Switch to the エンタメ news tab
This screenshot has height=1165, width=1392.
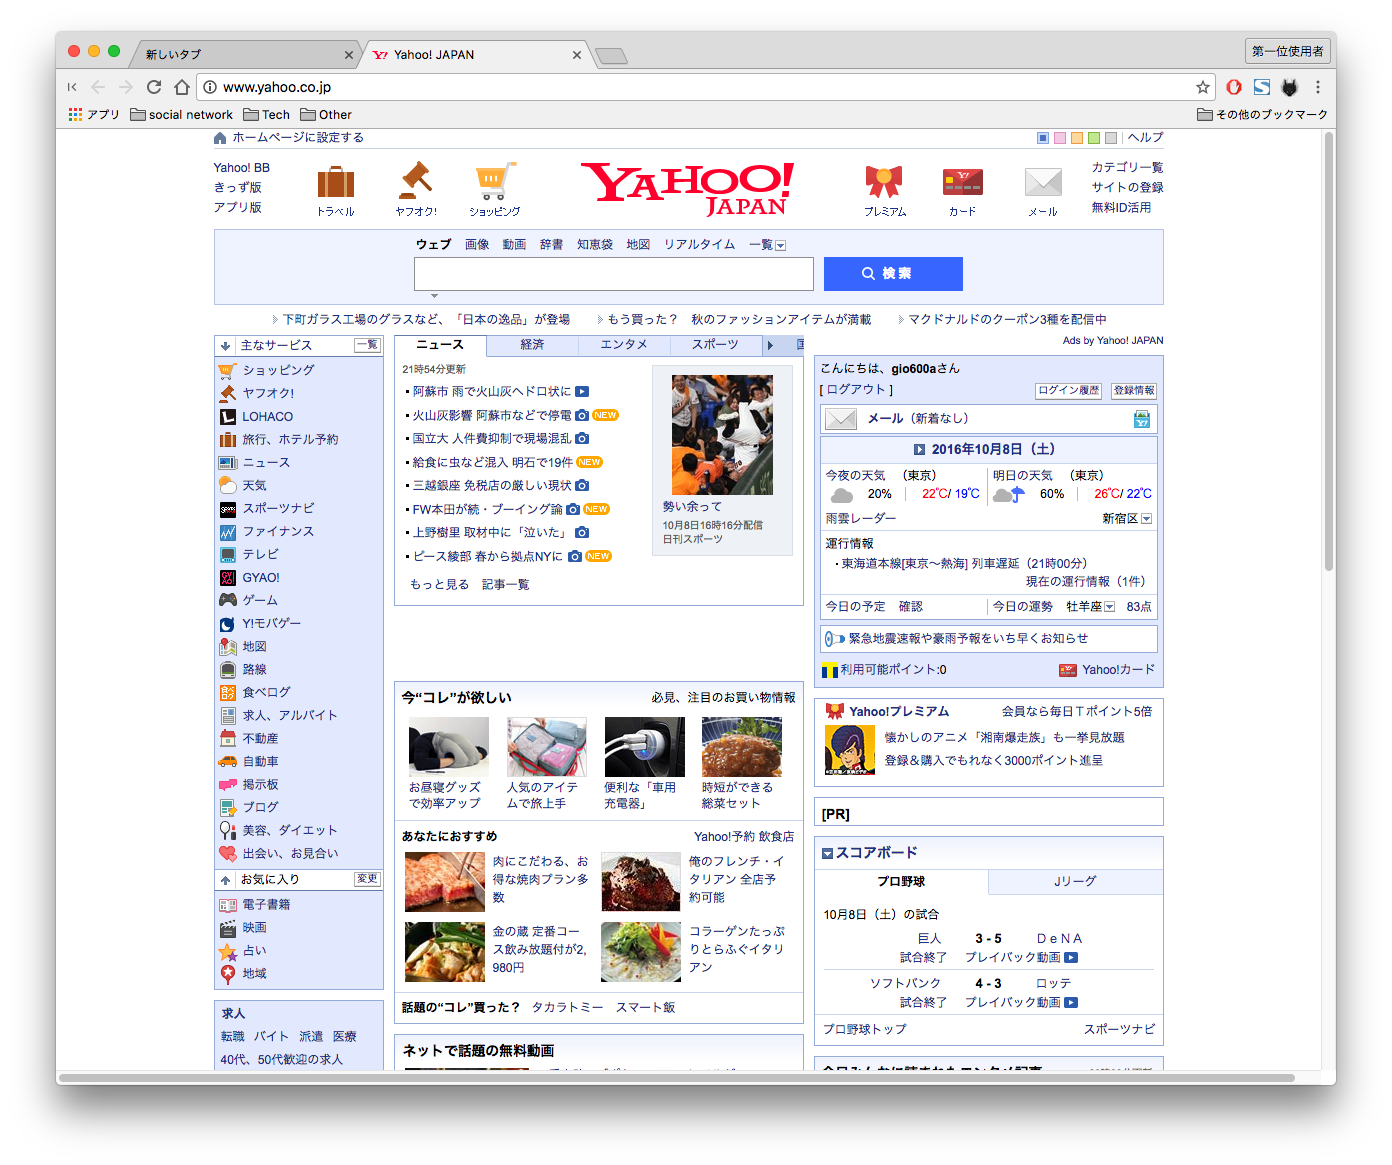[623, 345]
